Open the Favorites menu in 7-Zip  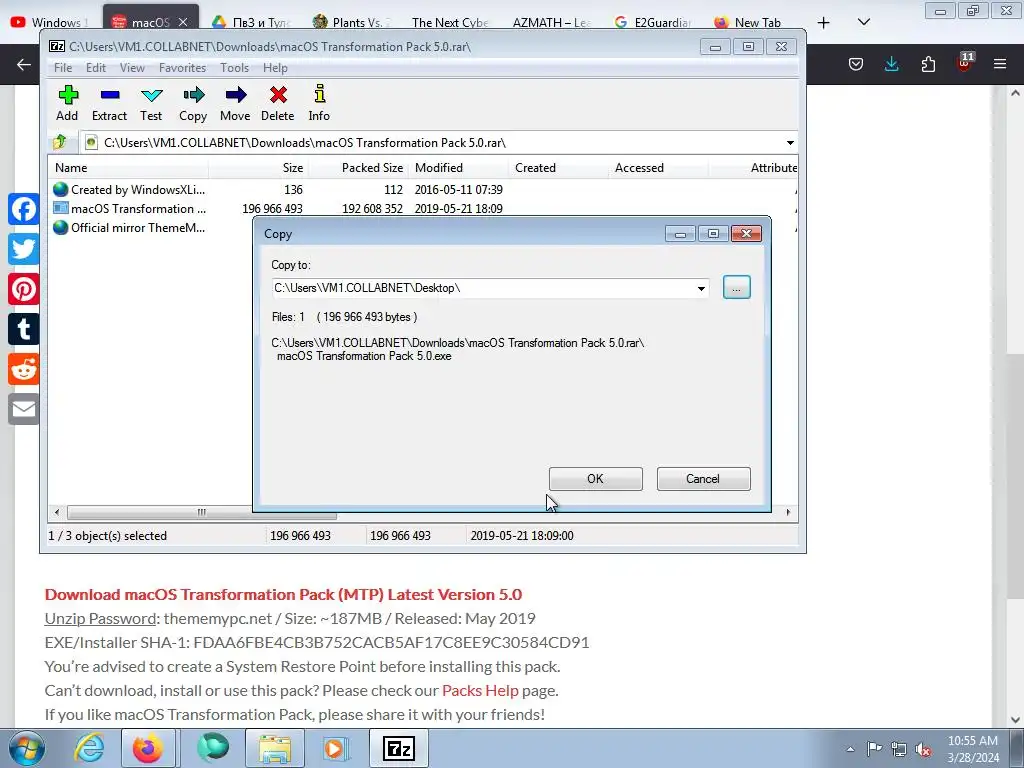182,68
